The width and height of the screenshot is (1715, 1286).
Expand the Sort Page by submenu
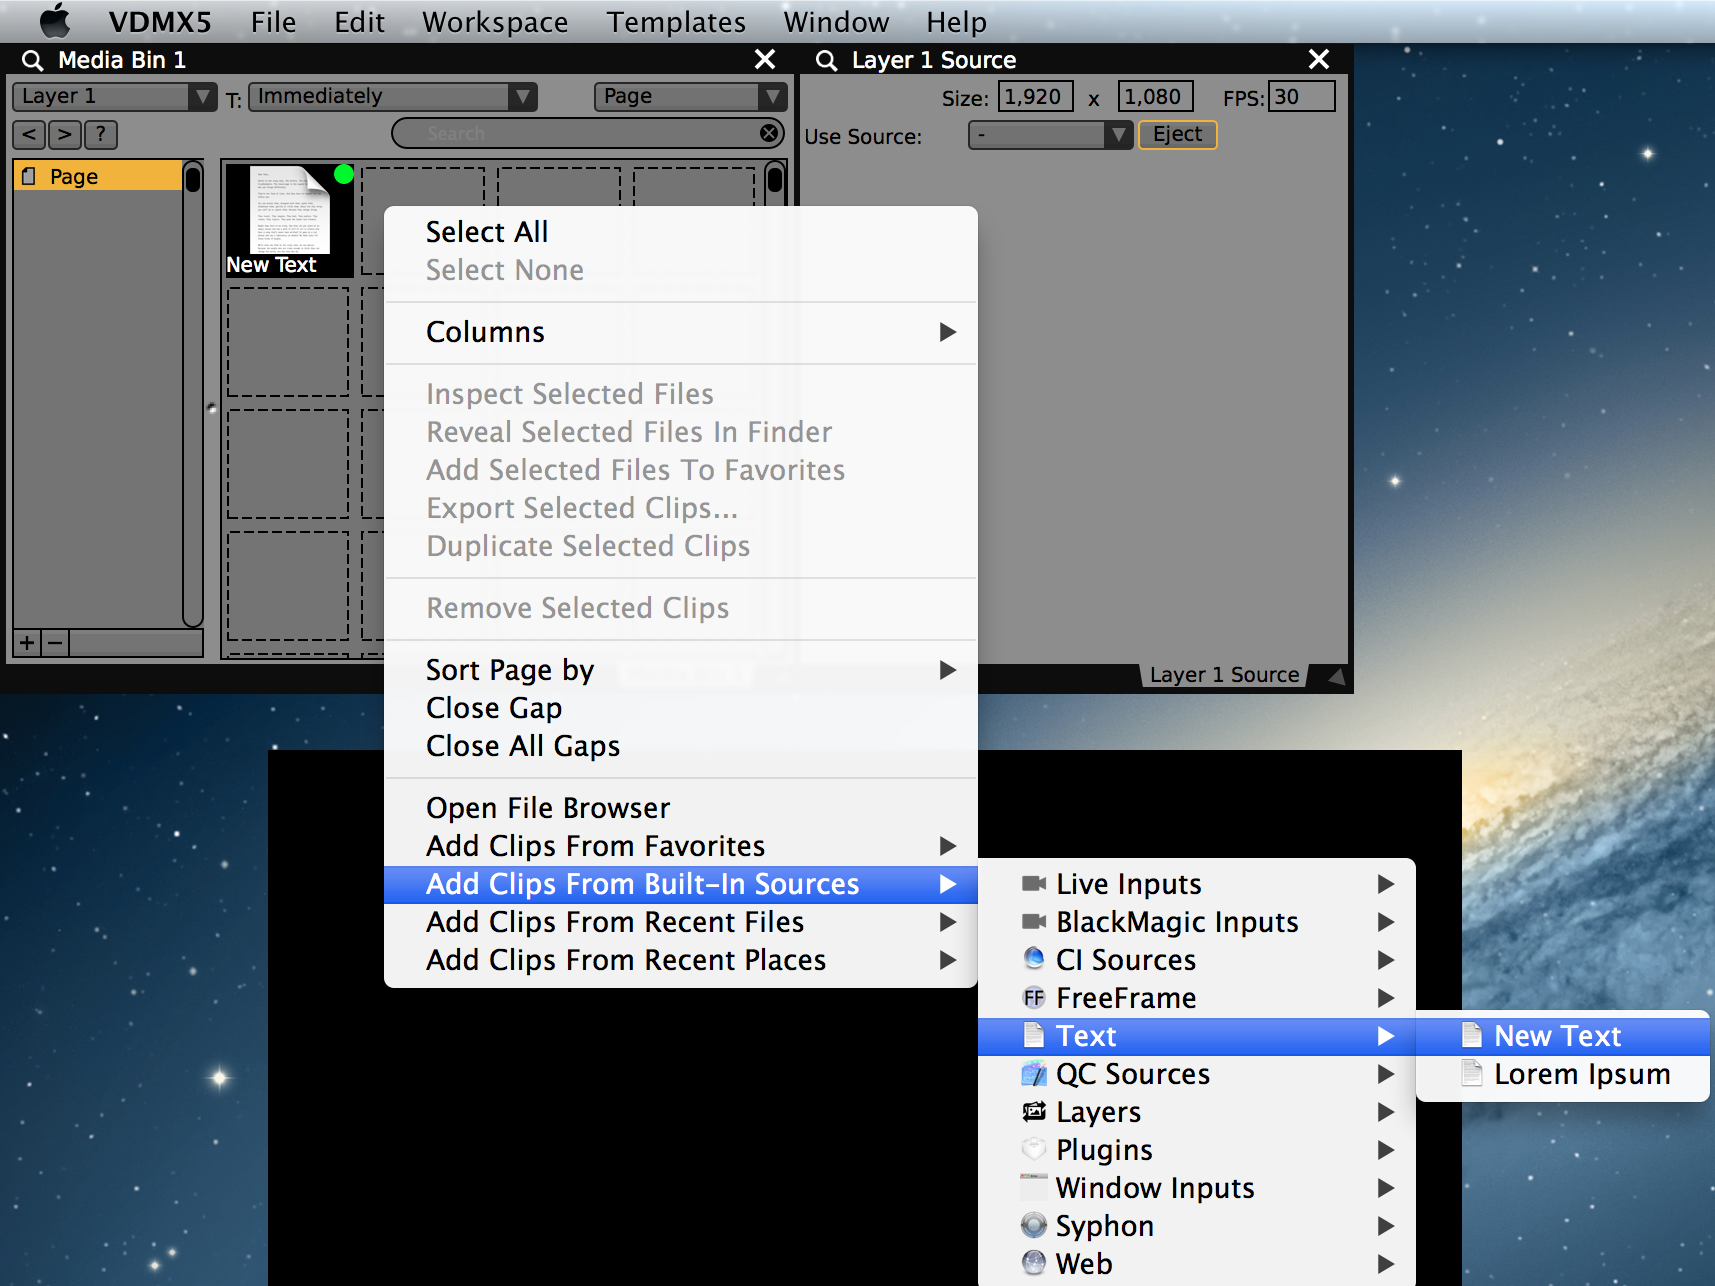680,670
